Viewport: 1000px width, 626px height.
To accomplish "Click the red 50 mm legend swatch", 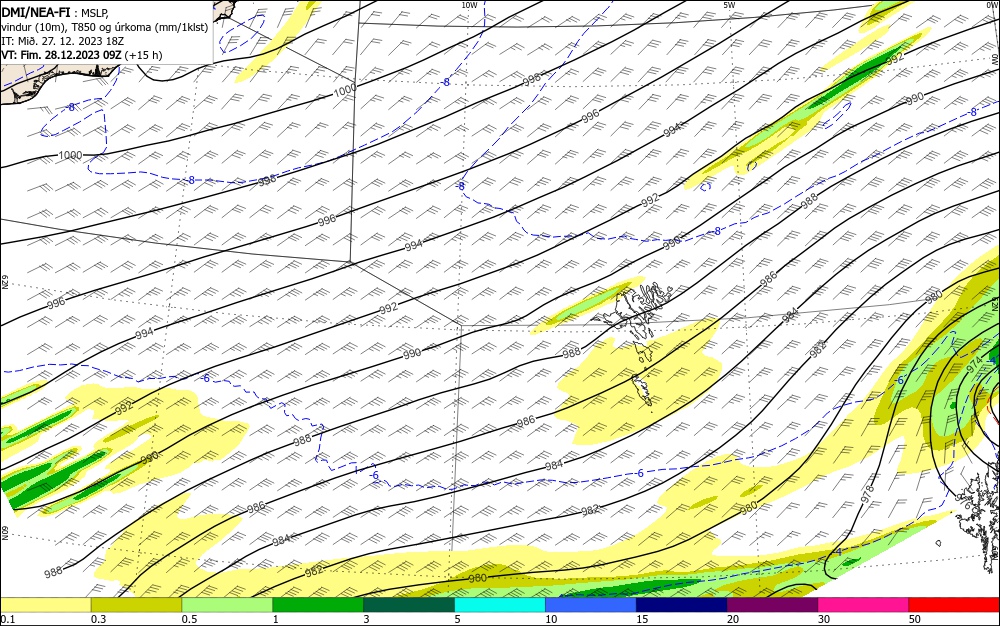I will coord(954,605).
